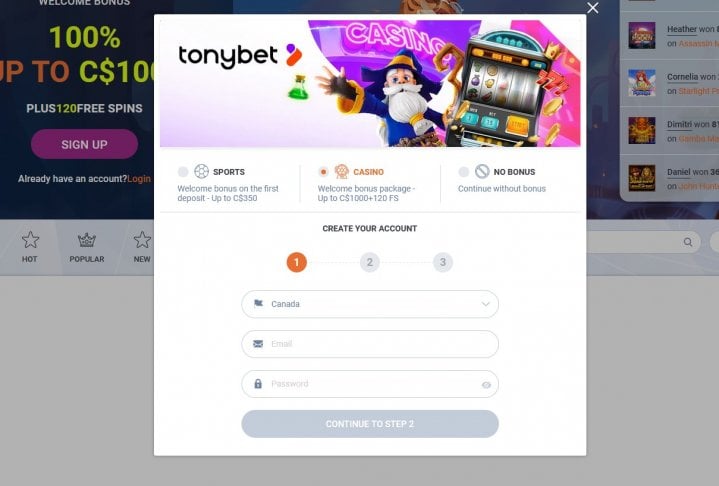This screenshot has width=719, height=486.
Task: Select the Sports bonus radio button
Action: pyautogui.click(x=183, y=172)
